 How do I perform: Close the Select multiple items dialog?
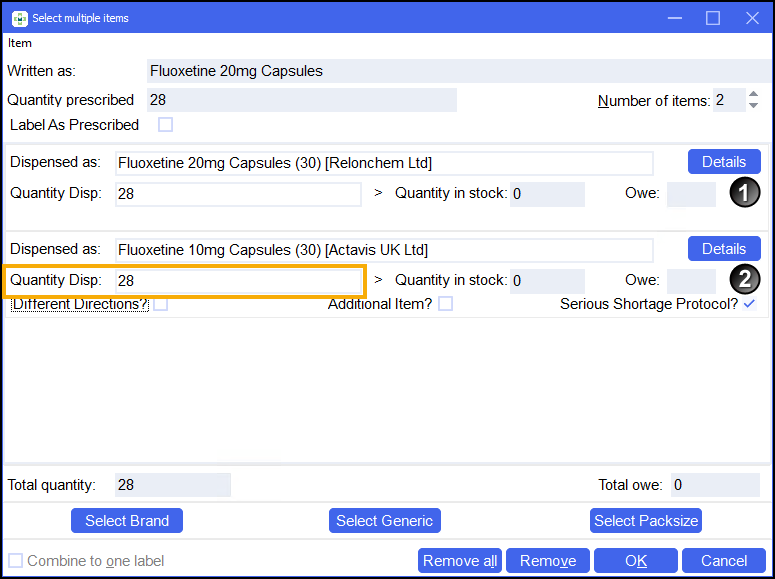(751, 18)
